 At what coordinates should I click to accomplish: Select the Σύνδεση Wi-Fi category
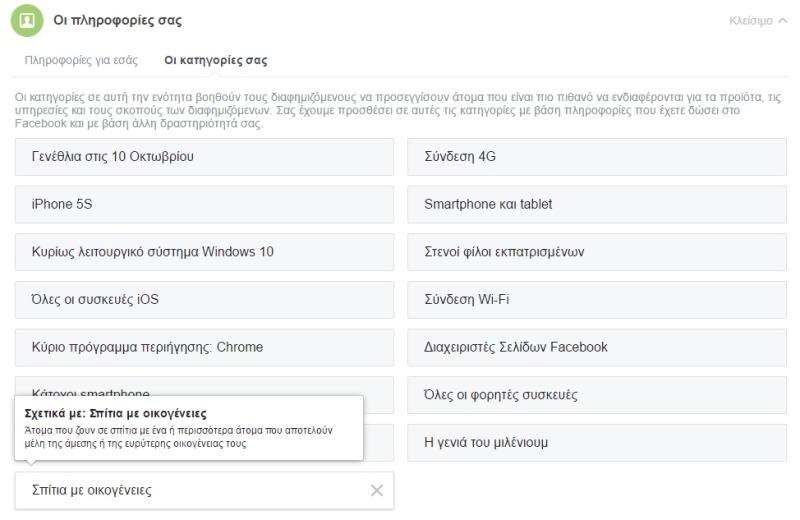(x=596, y=299)
